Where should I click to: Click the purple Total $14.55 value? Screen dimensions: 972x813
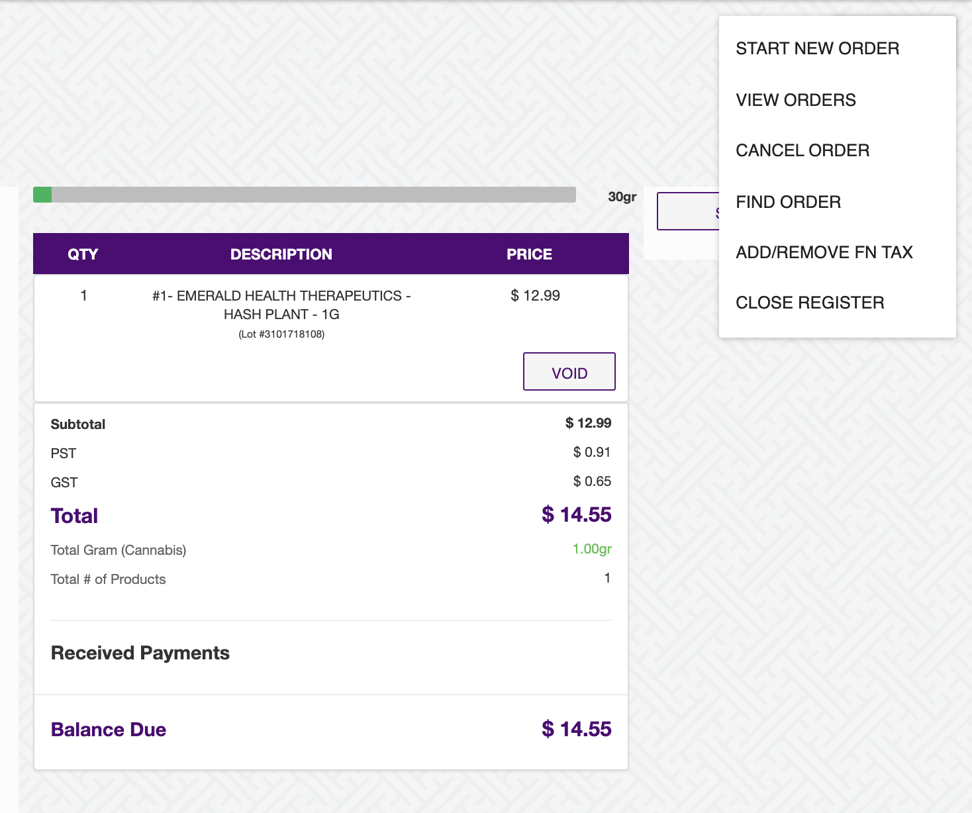coord(576,515)
